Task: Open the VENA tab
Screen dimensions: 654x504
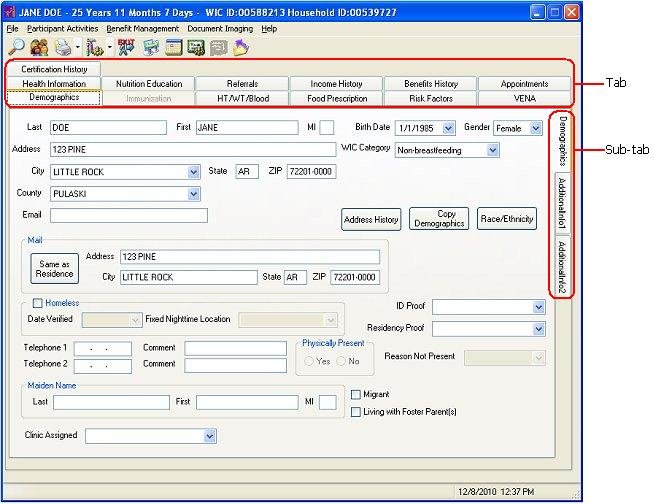Action: coord(524,98)
